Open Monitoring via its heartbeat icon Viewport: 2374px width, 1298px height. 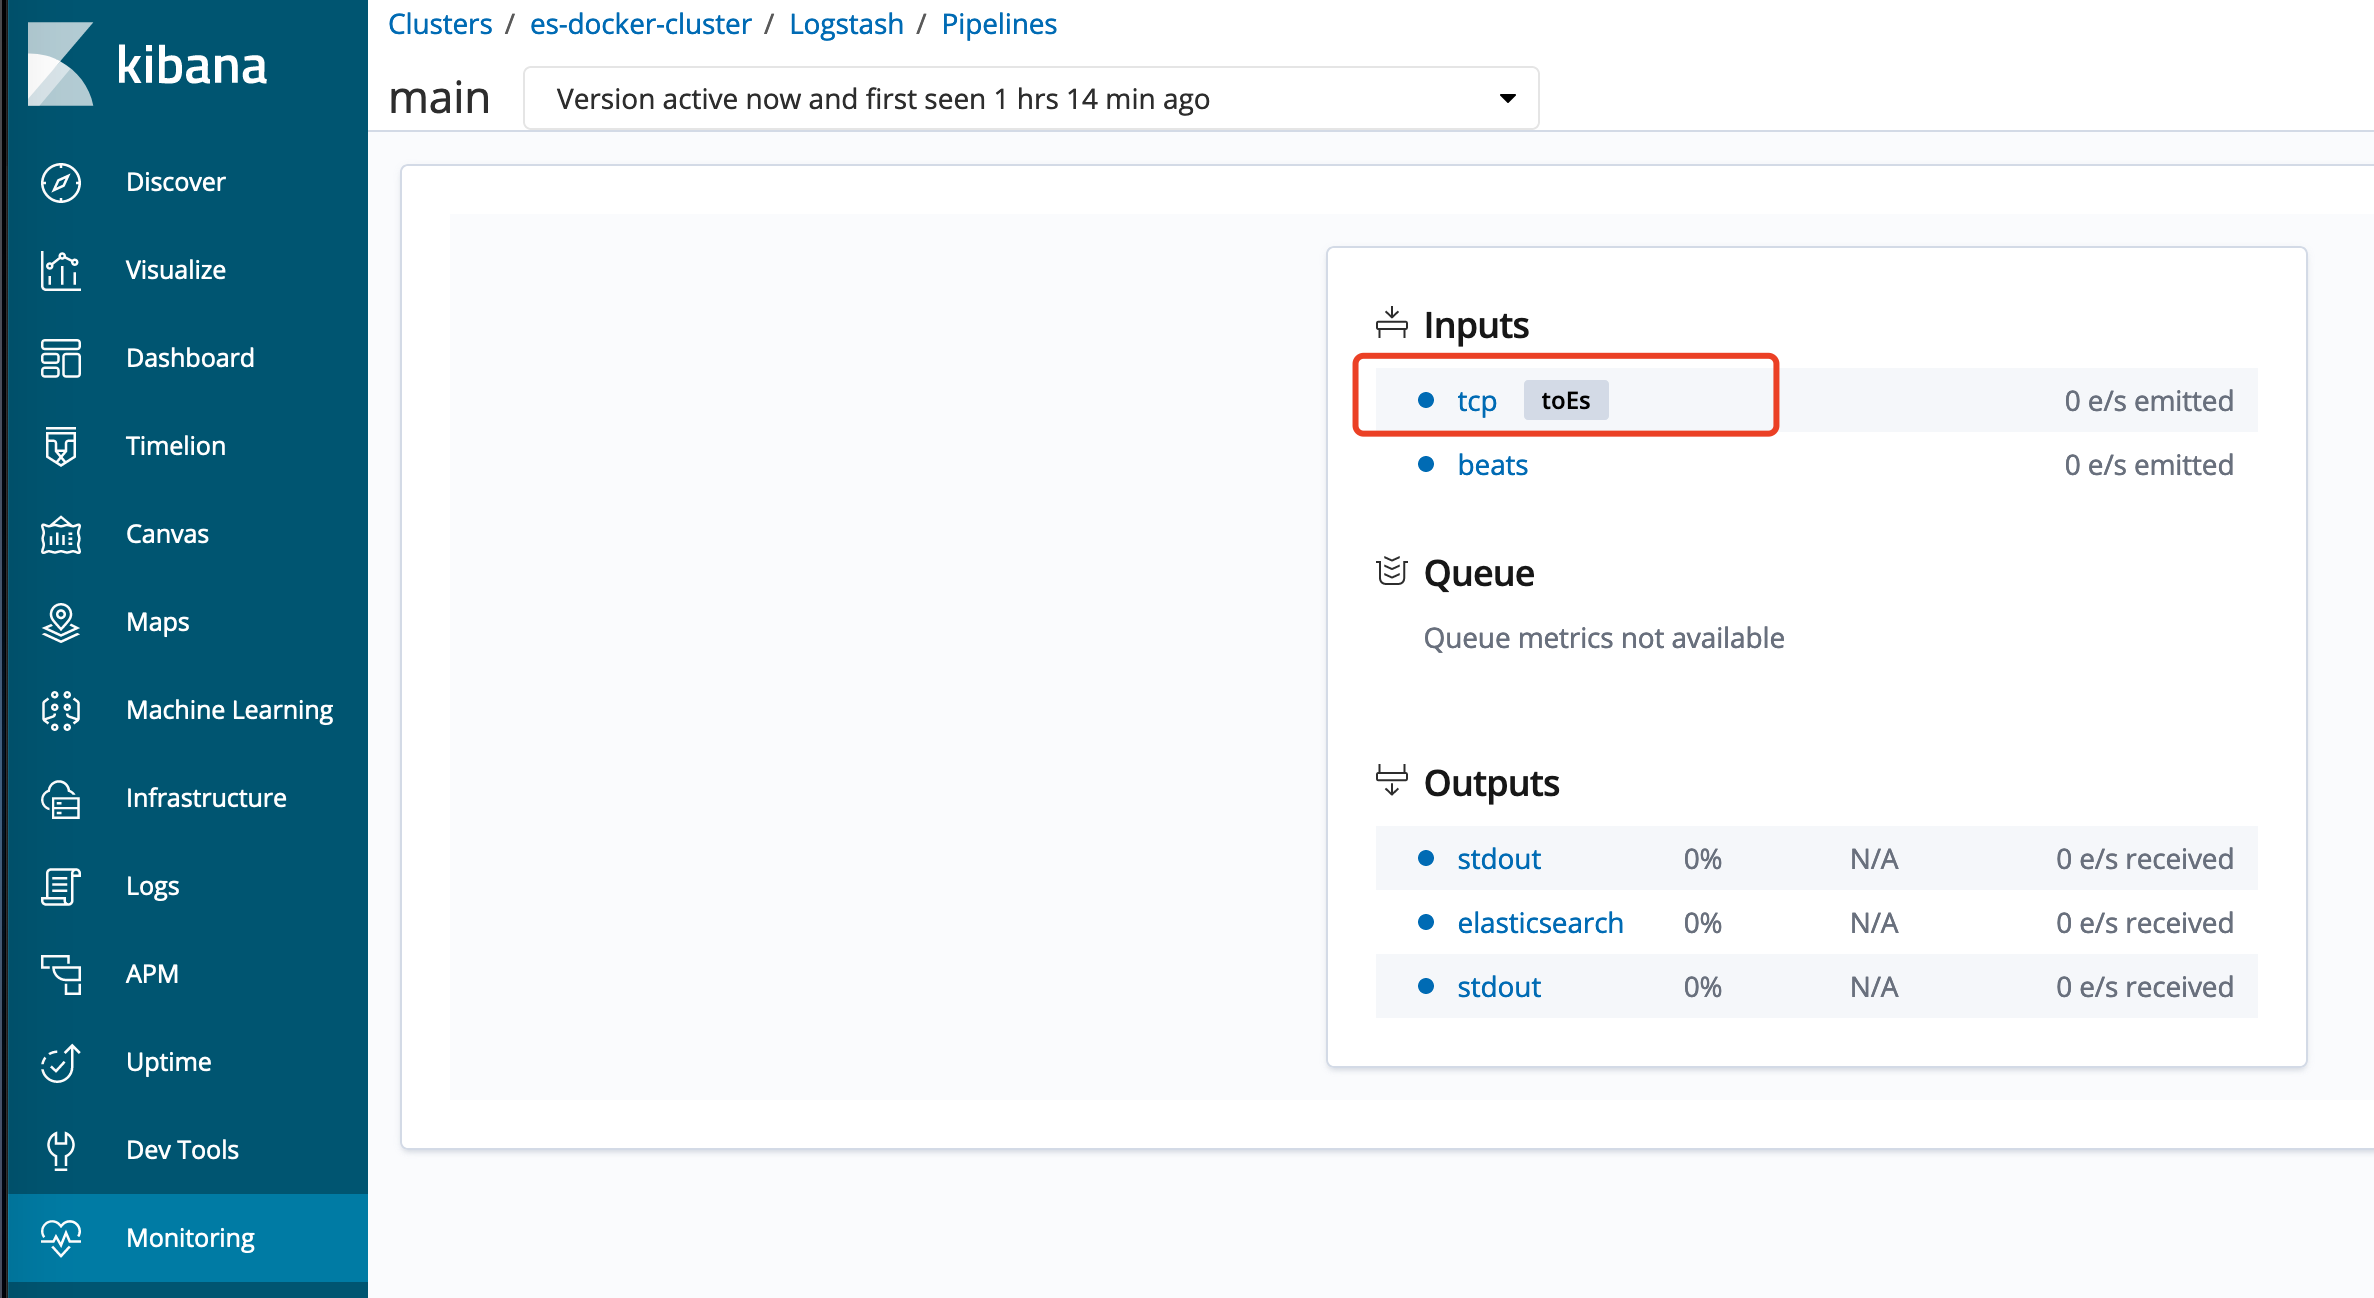61,1238
